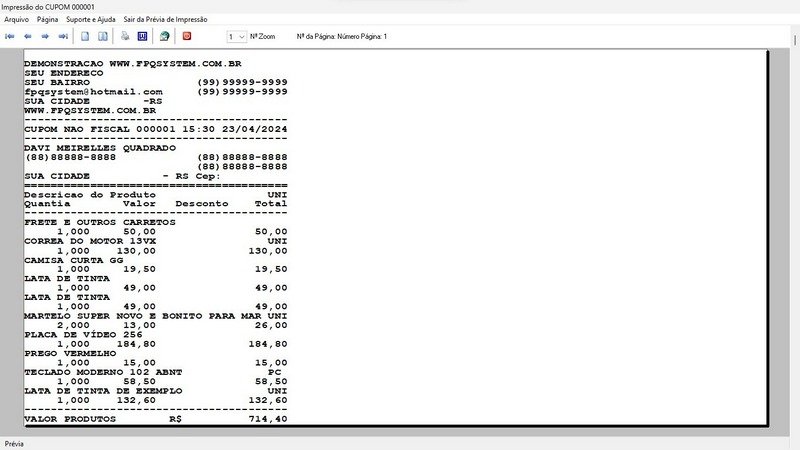Viewport: 800px width, 450px height.
Task: Open the zoom level dropdown
Action: 236,36
